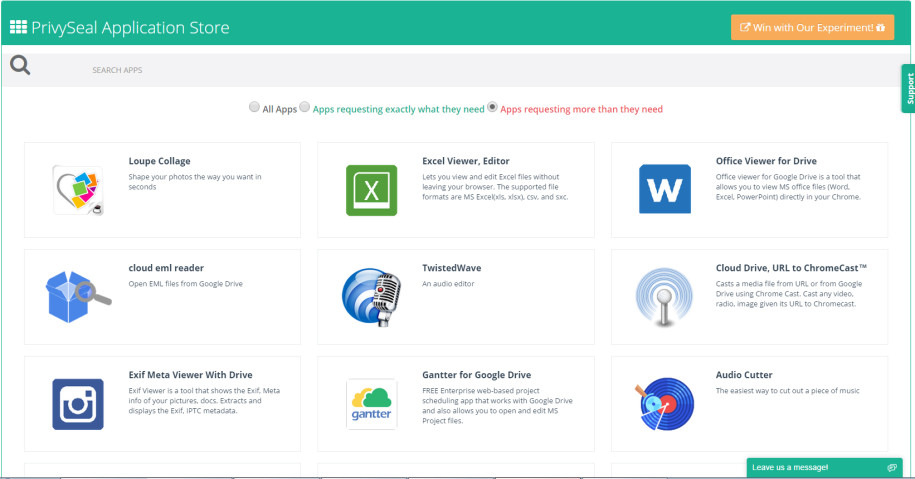Open Gantter for Google Drive title

point(477,375)
